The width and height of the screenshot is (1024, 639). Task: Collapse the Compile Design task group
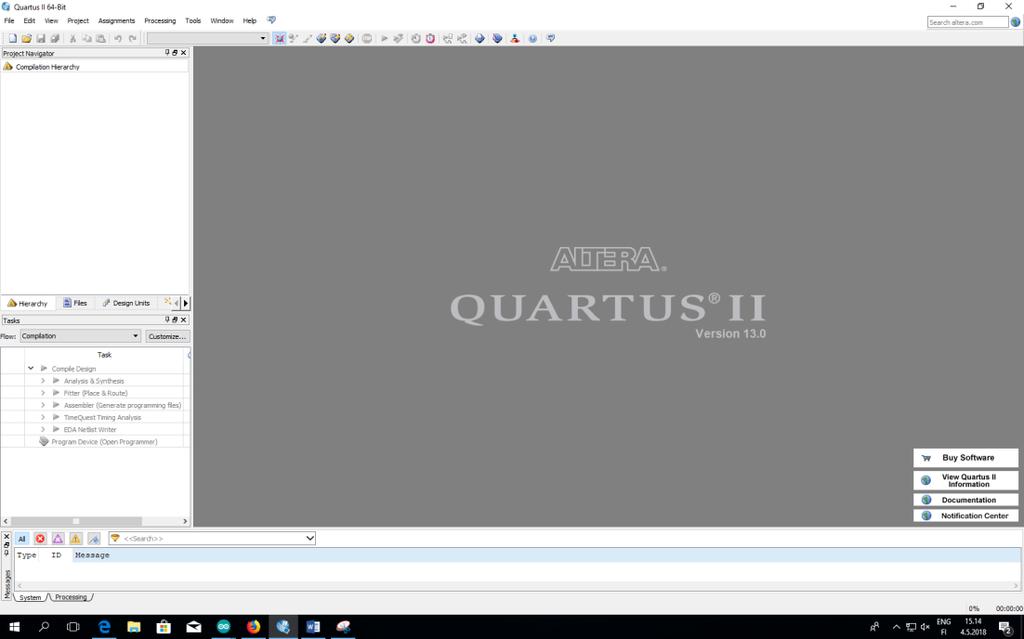31,369
